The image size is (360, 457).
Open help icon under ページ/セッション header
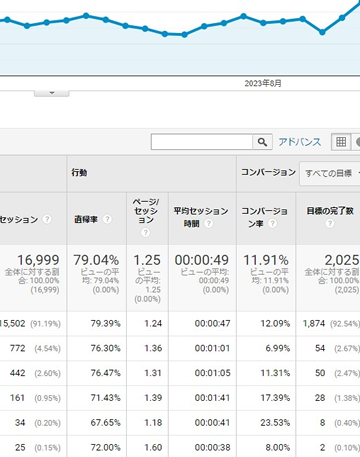(x=145, y=233)
